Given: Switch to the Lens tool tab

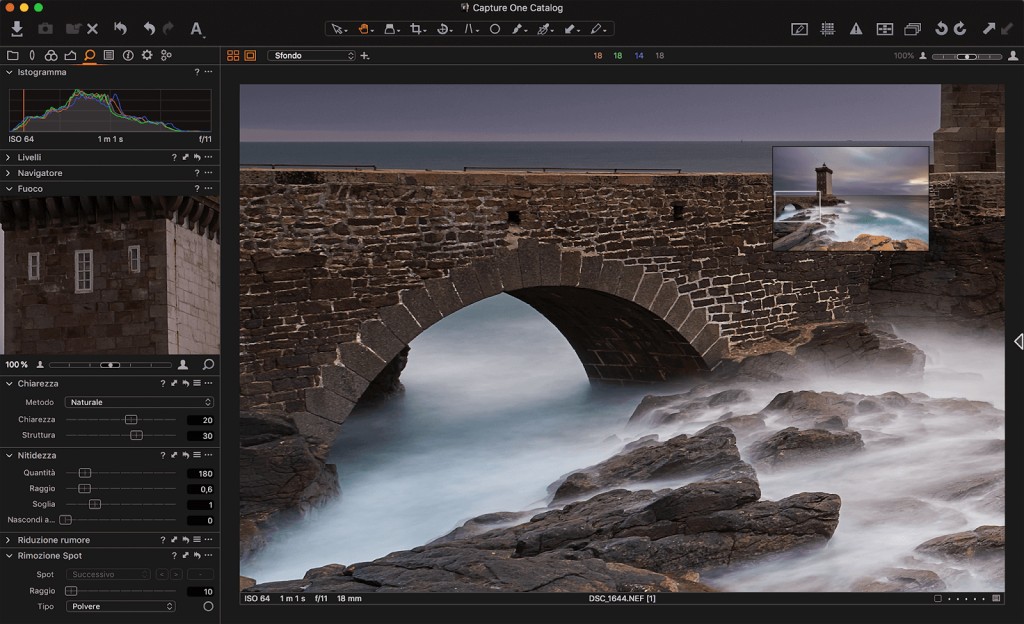Looking at the screenshot, I should [x=32, y=55].
